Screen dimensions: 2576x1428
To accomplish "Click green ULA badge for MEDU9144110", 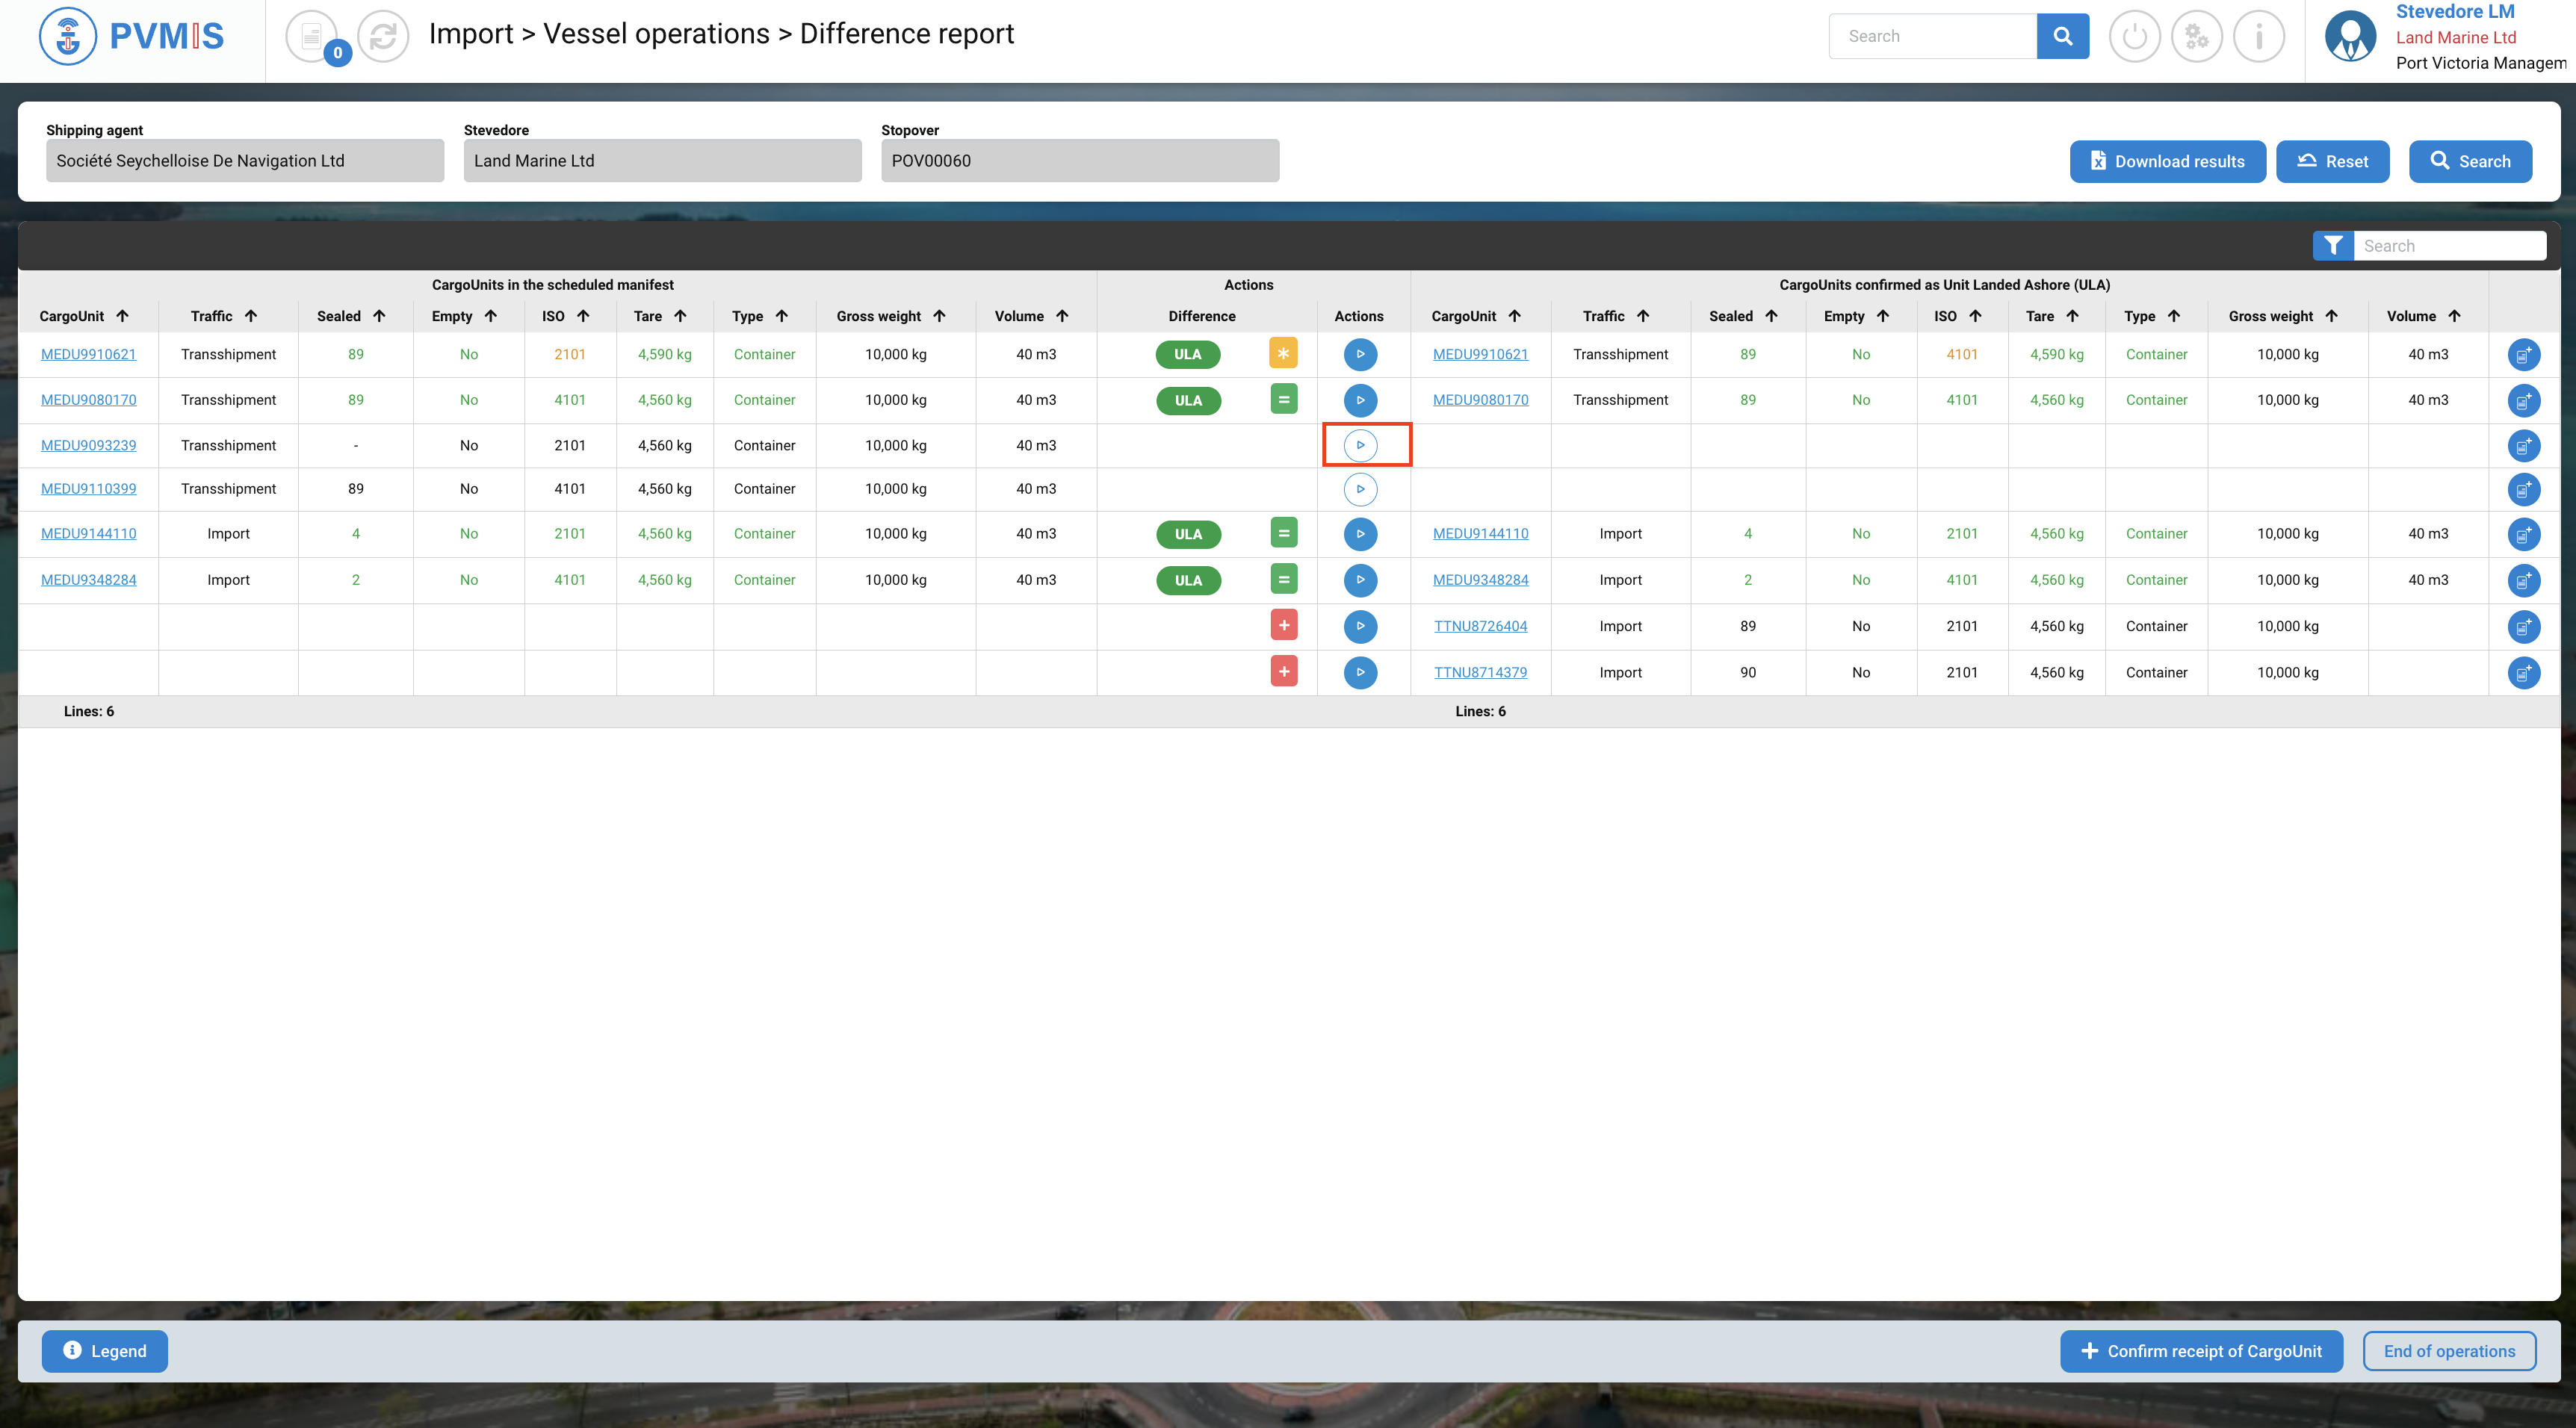I will tap(1188, 534).
